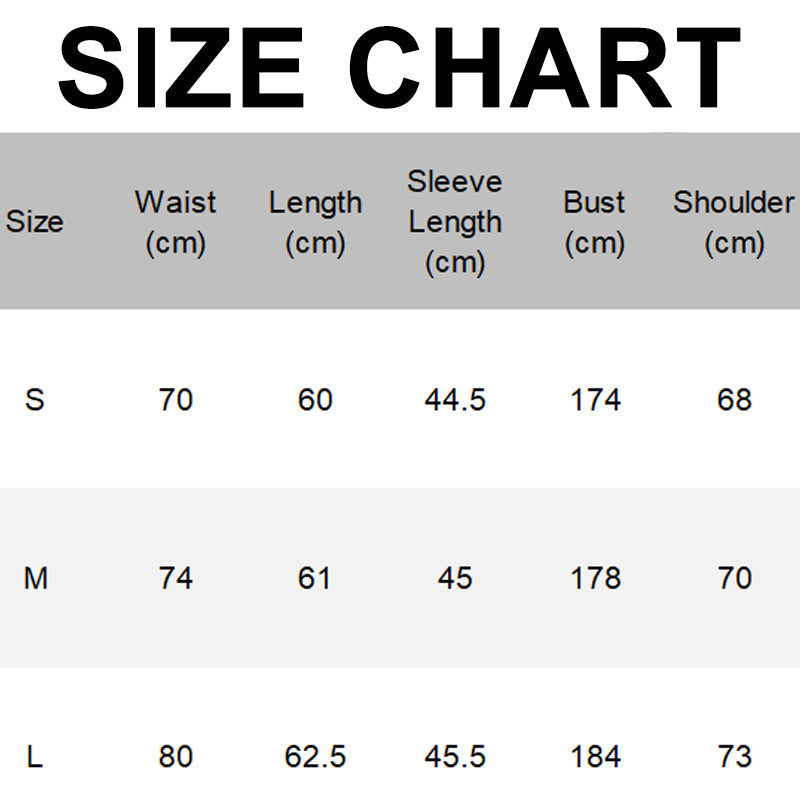Select the S size row label

pyautogui.click(x=35, y=400)
